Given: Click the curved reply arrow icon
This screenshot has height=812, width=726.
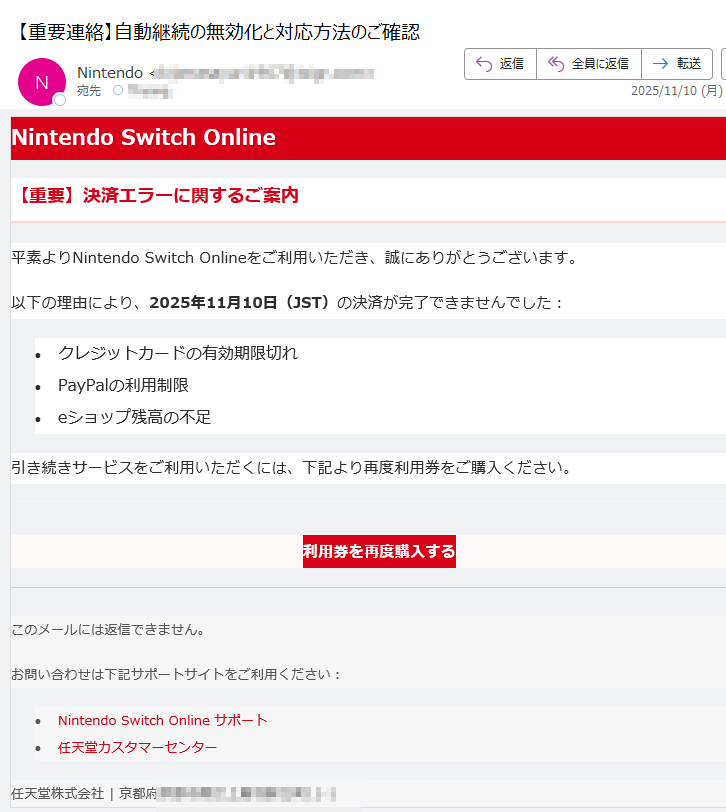Looking at the screenshot, I should [484, 64].
